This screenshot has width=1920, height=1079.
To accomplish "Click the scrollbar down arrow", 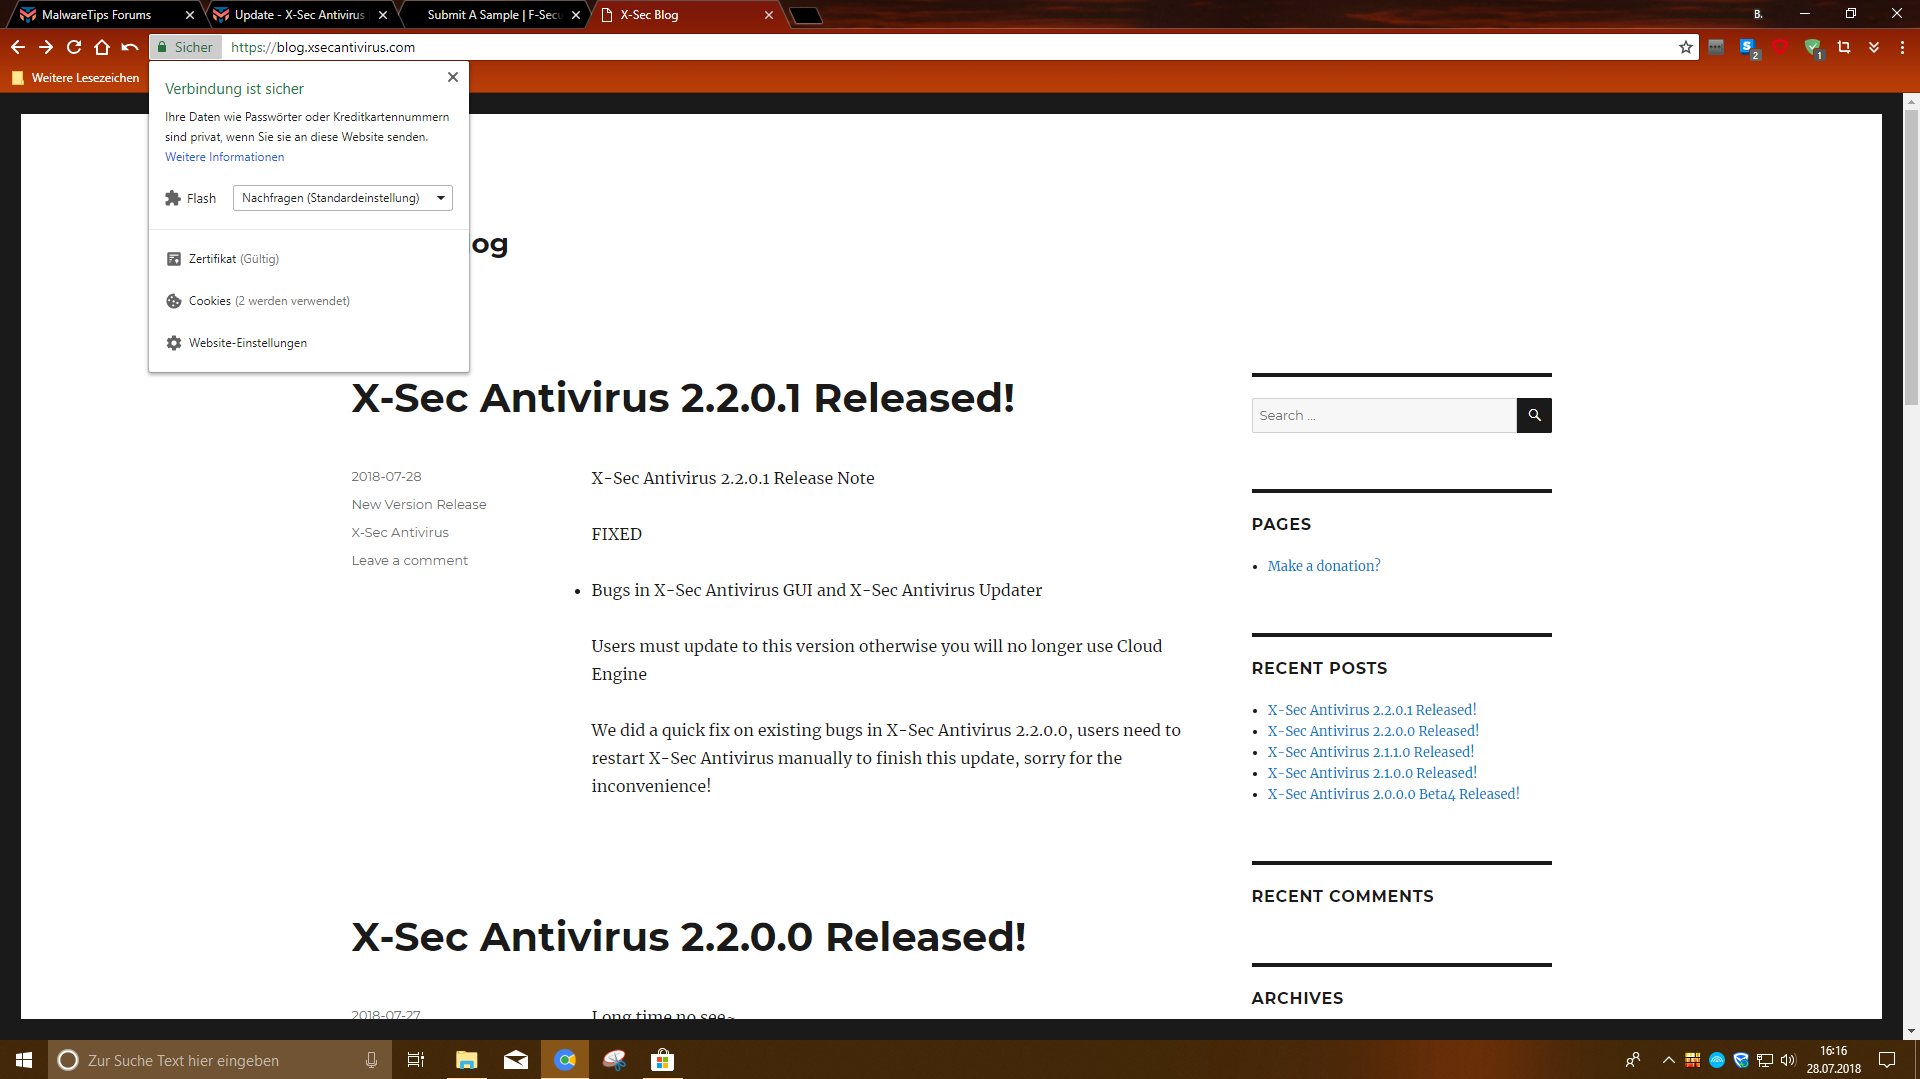I will [x=1911, y=1031].
